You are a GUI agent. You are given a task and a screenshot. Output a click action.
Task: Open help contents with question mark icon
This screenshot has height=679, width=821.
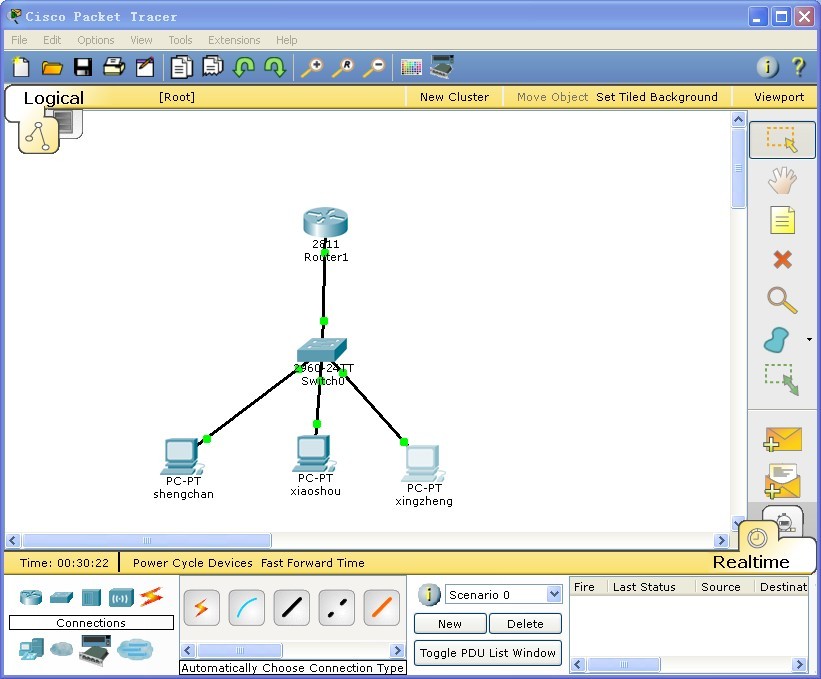(798, 67)
